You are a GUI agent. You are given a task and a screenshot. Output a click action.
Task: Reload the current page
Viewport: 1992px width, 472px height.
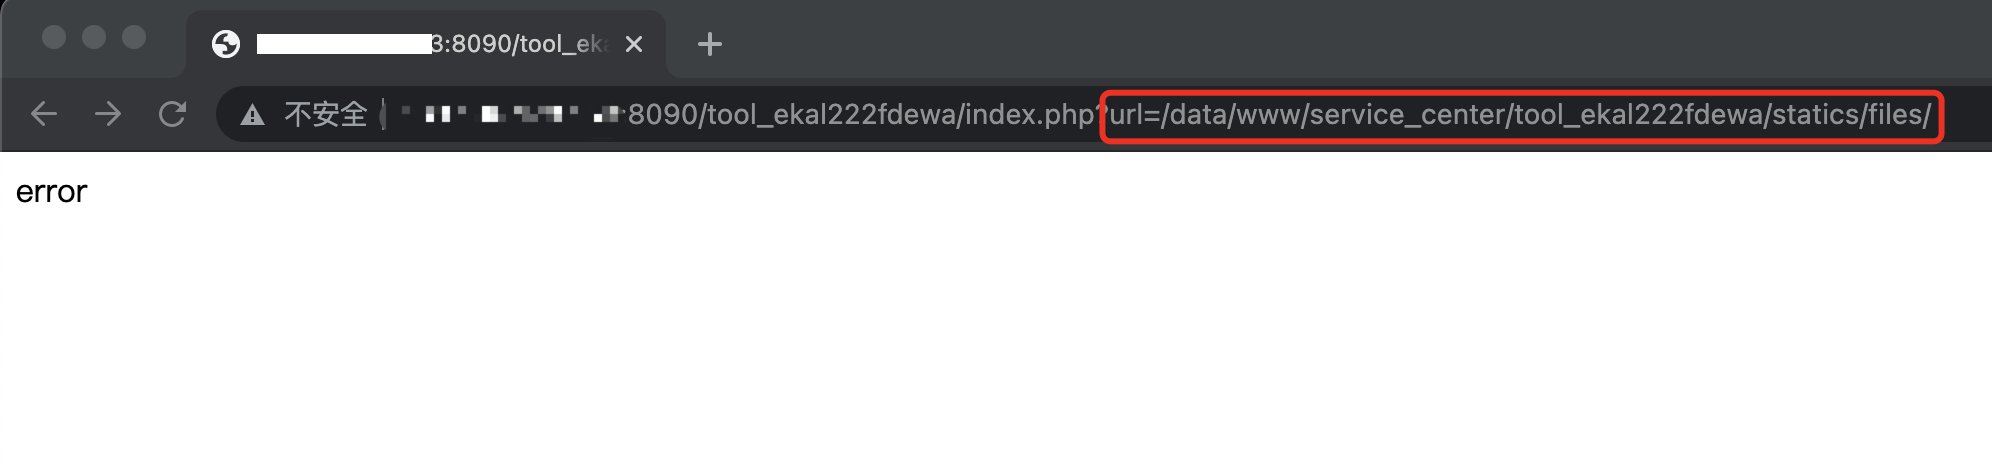point(172,114)
